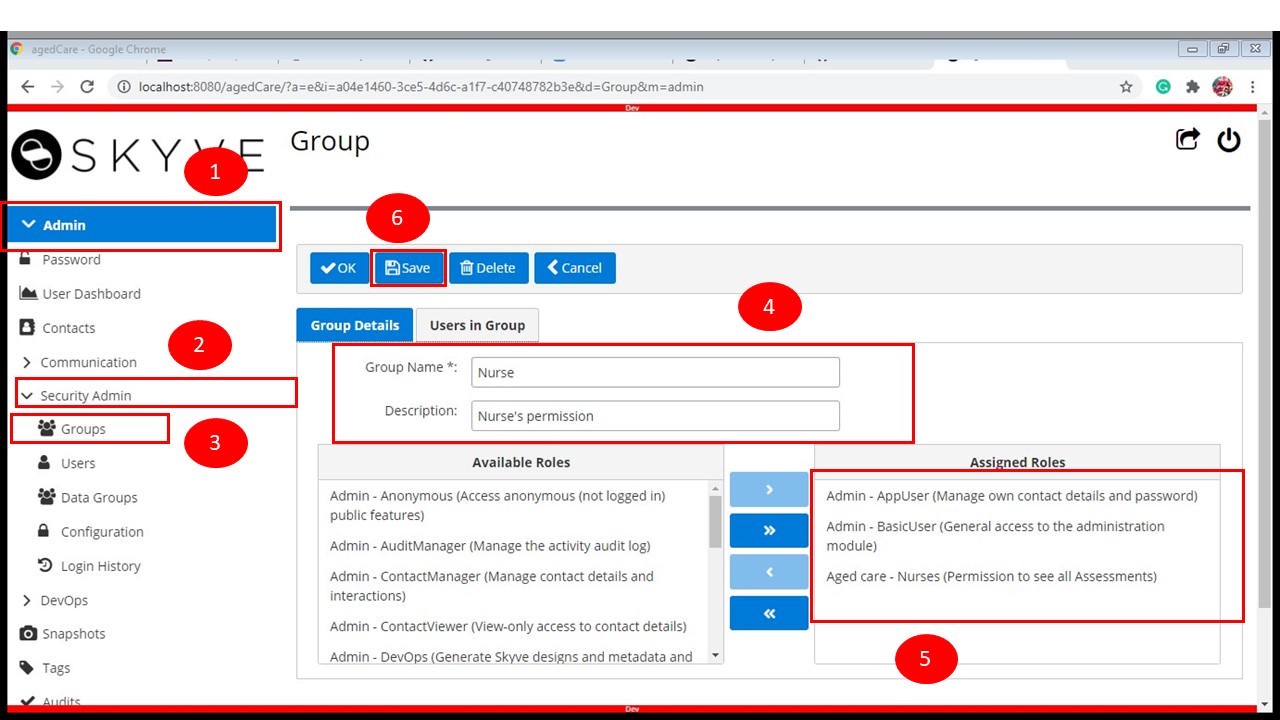1280x720 pixels.
Task: Click the Login History clock icon
Action: pos(45,565)
